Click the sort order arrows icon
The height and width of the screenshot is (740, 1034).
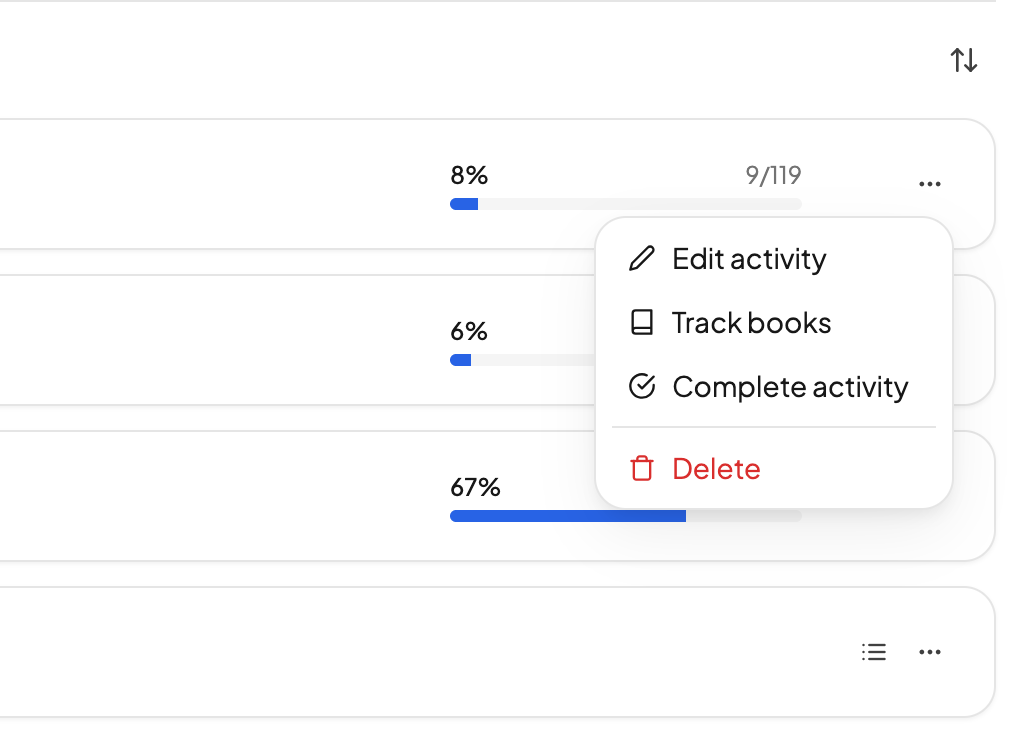[963, 60]
